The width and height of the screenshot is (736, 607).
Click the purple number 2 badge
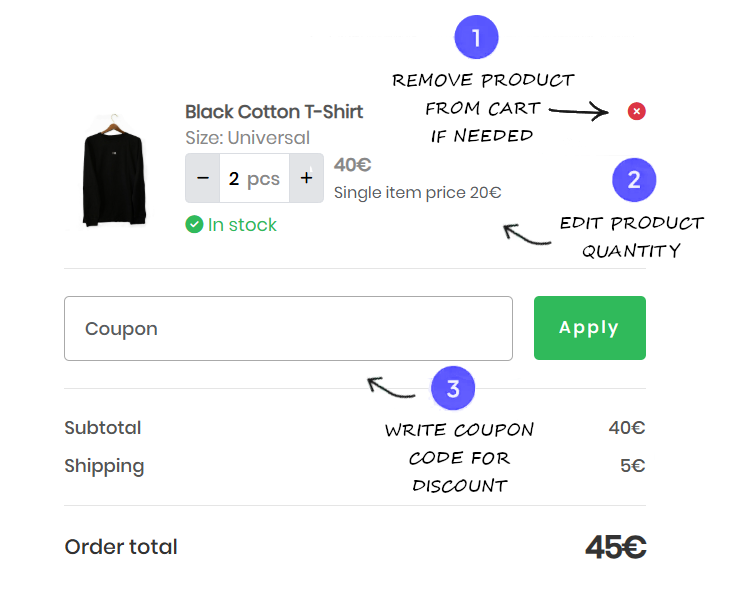click(x=633, y=180)
